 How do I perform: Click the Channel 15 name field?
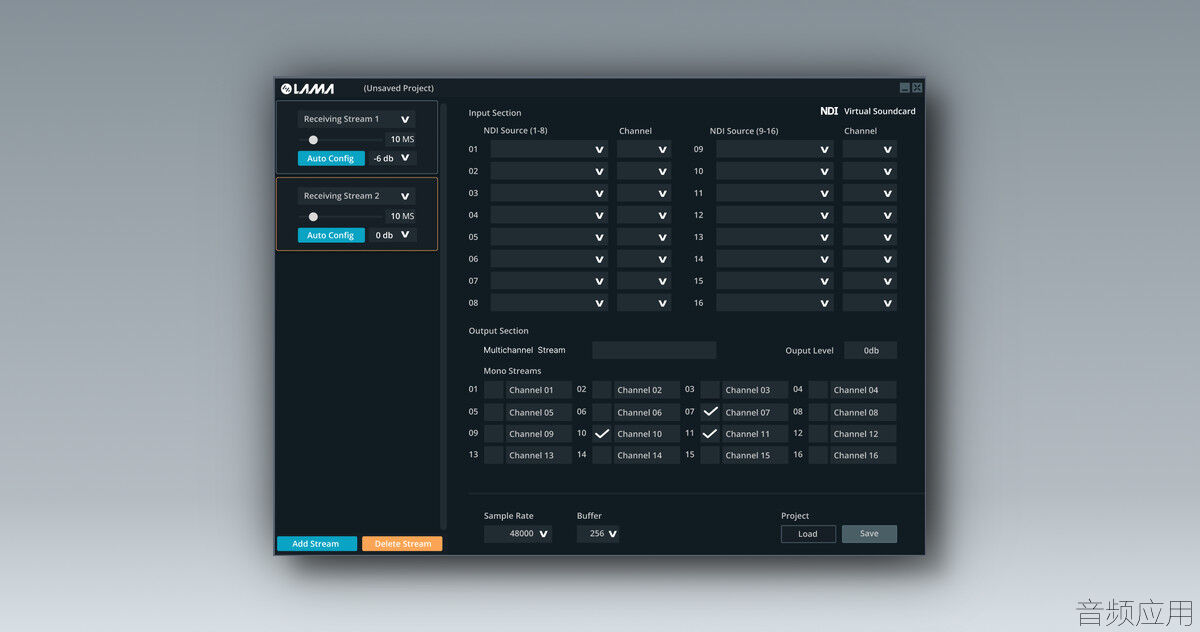coord(755,455)
